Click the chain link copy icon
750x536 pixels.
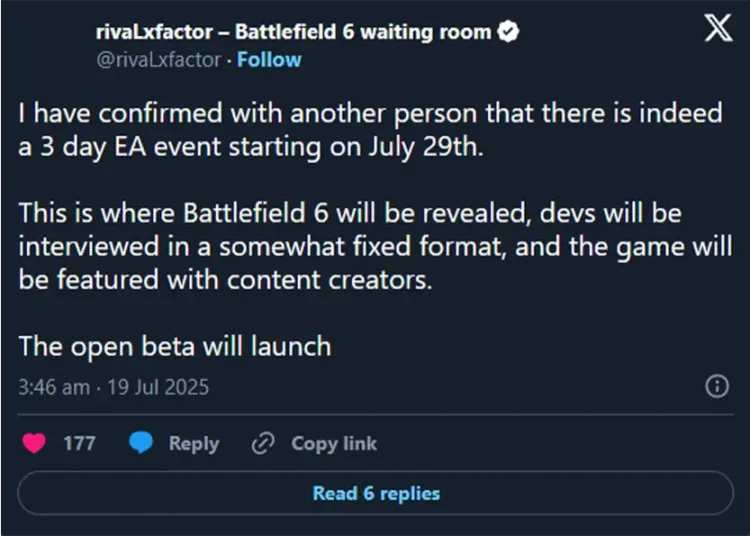[263, 443]
